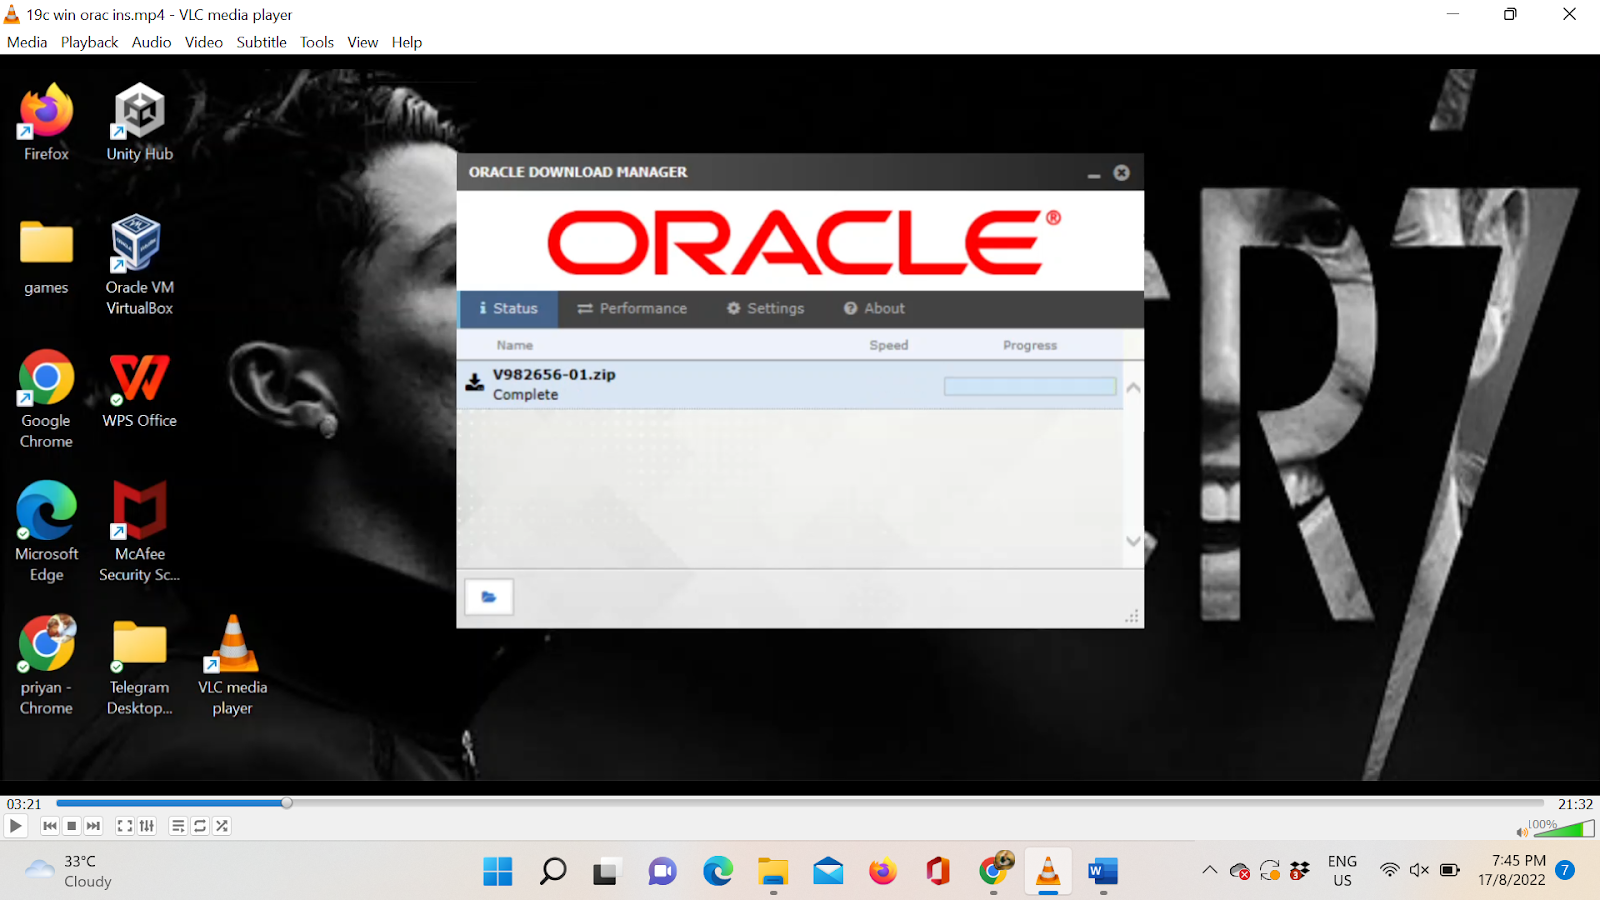Image resolution: width=1600 pixels, height=900 pixels.
Task: Click the total duration 21:32 label
Action: pyautogui.click(x=1575, y=804)
